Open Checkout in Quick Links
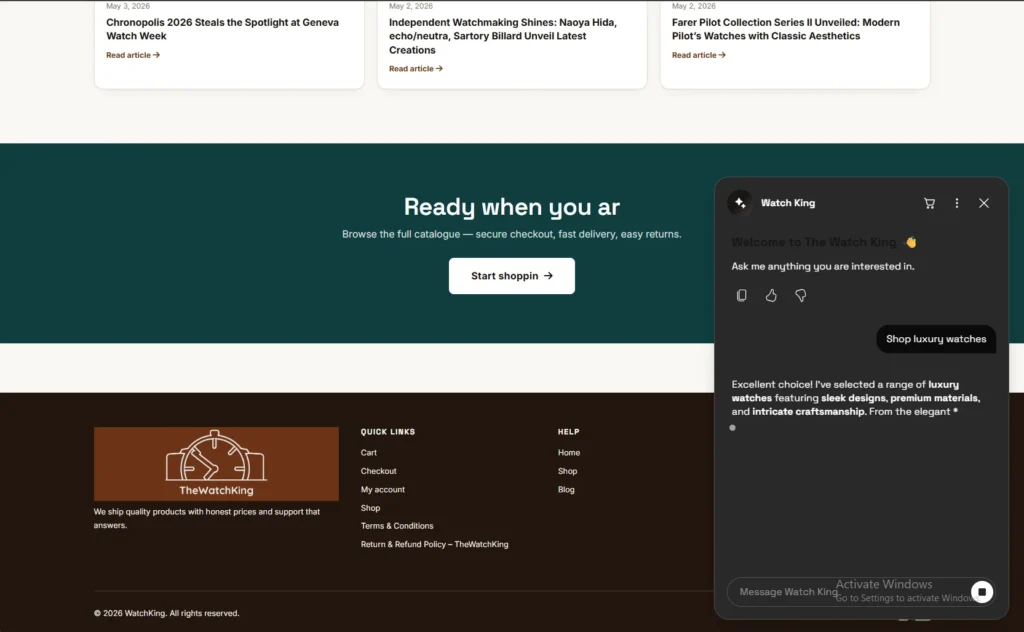The width and height of the screenshot is (1024, 632). [x=378, y=471]
